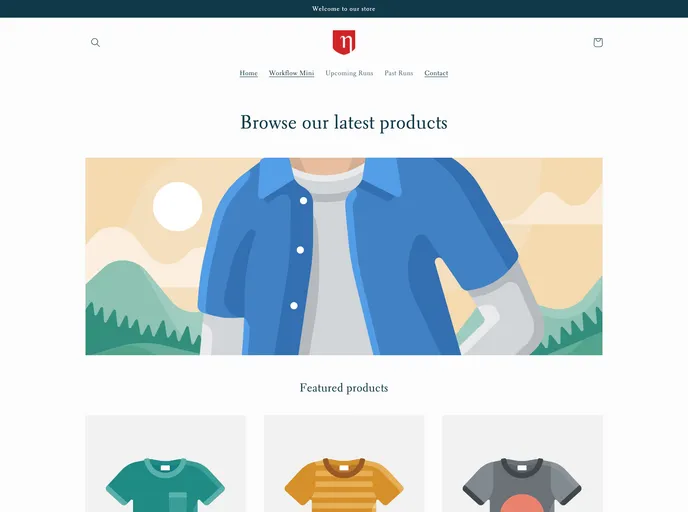The image size is (688, 512).
Task: Click the red shield store logo
Action: coord(344,42)
